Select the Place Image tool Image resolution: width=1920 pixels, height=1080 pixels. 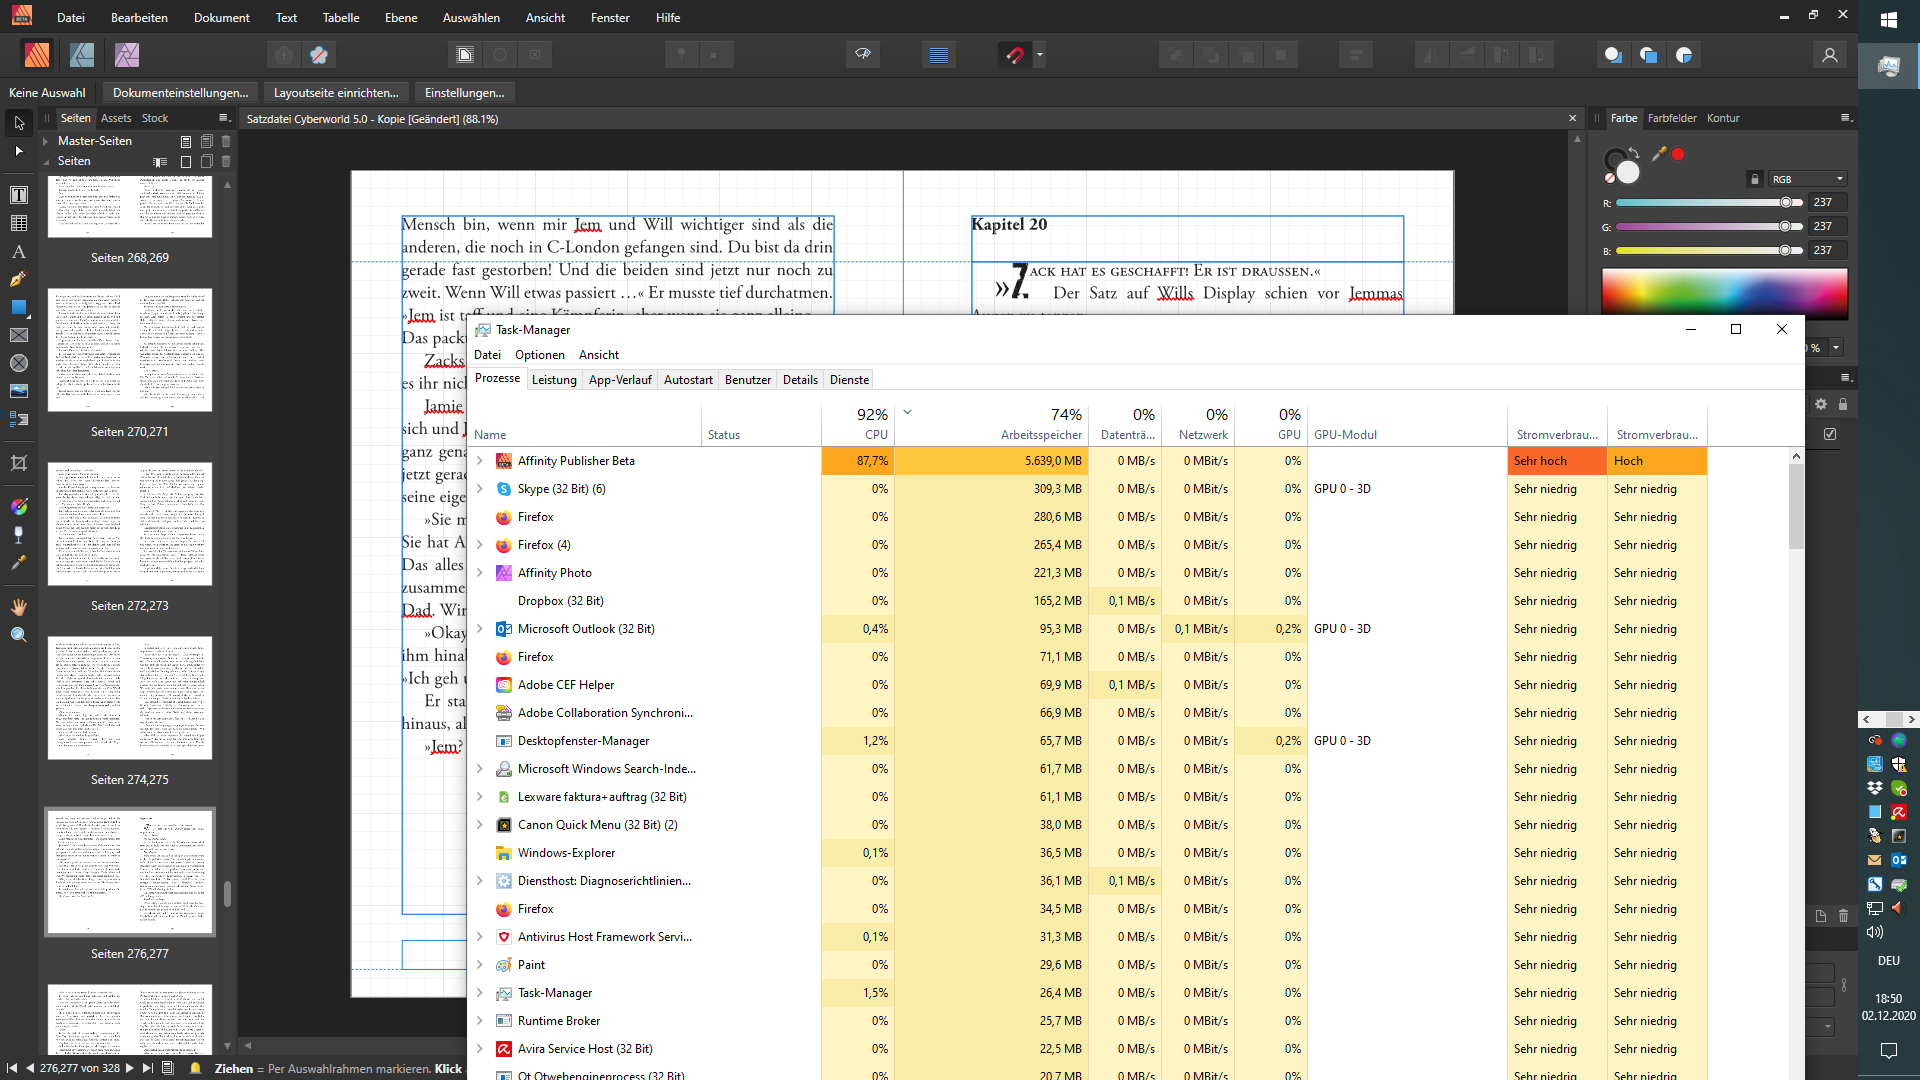point(19,391)
